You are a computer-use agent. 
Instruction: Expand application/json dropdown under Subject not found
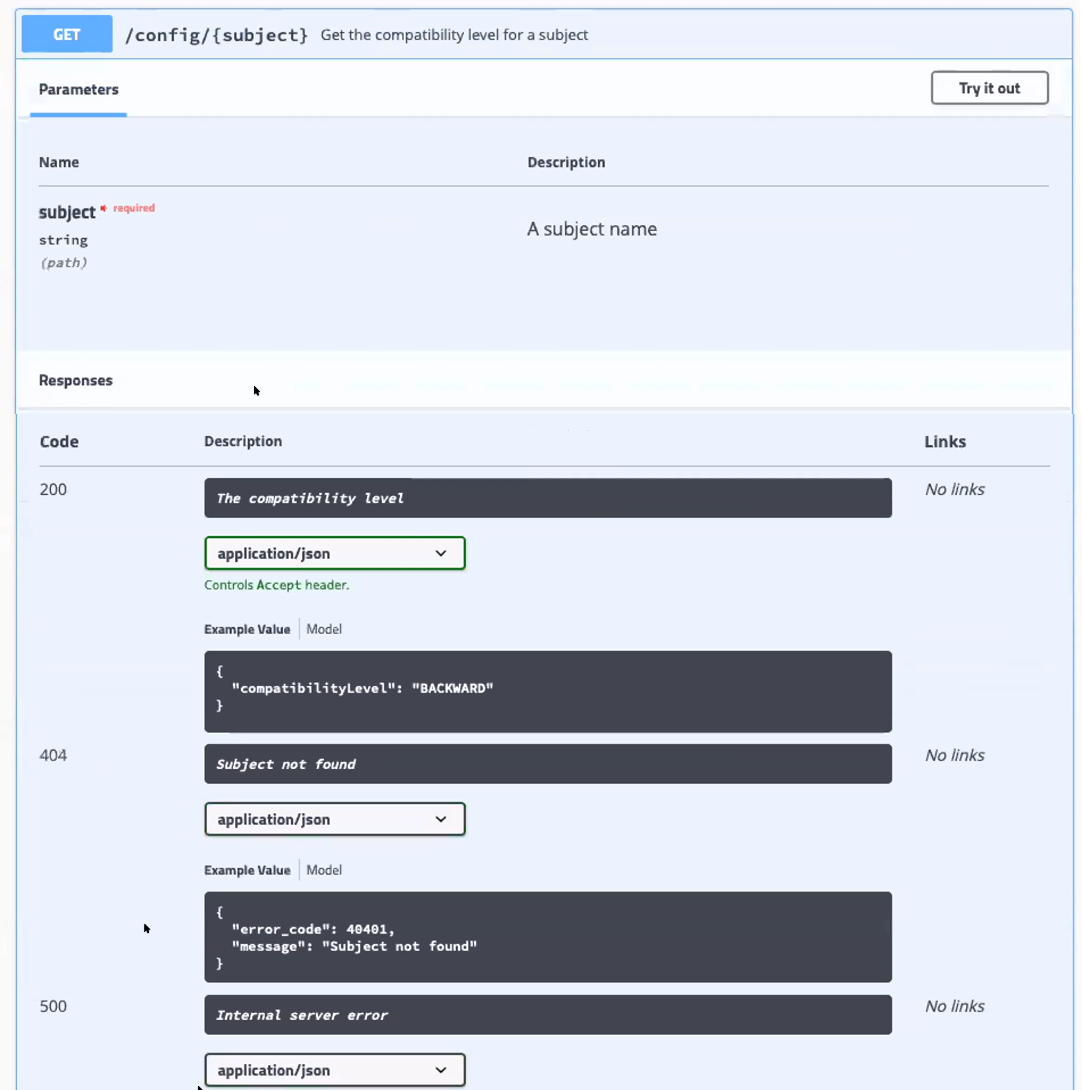334,819
